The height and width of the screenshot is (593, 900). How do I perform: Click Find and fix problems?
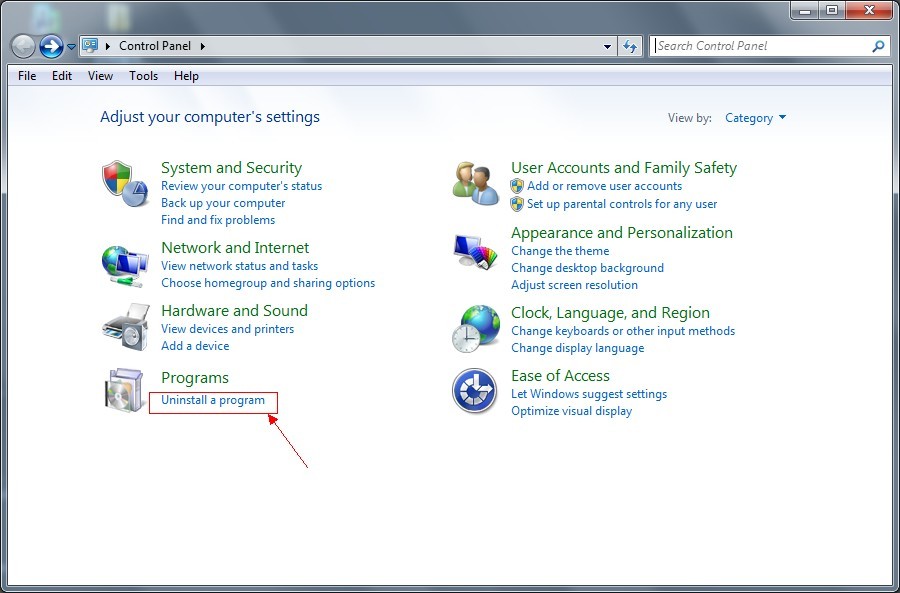point(218,220)
